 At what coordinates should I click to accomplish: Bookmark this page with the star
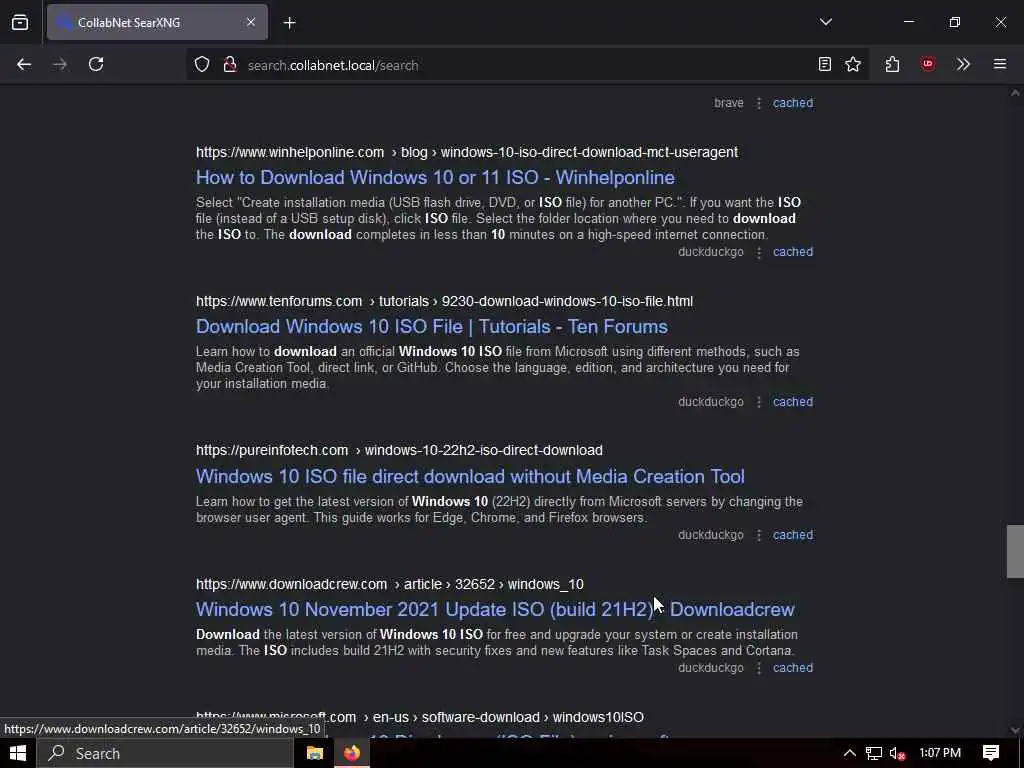[853, 64]
